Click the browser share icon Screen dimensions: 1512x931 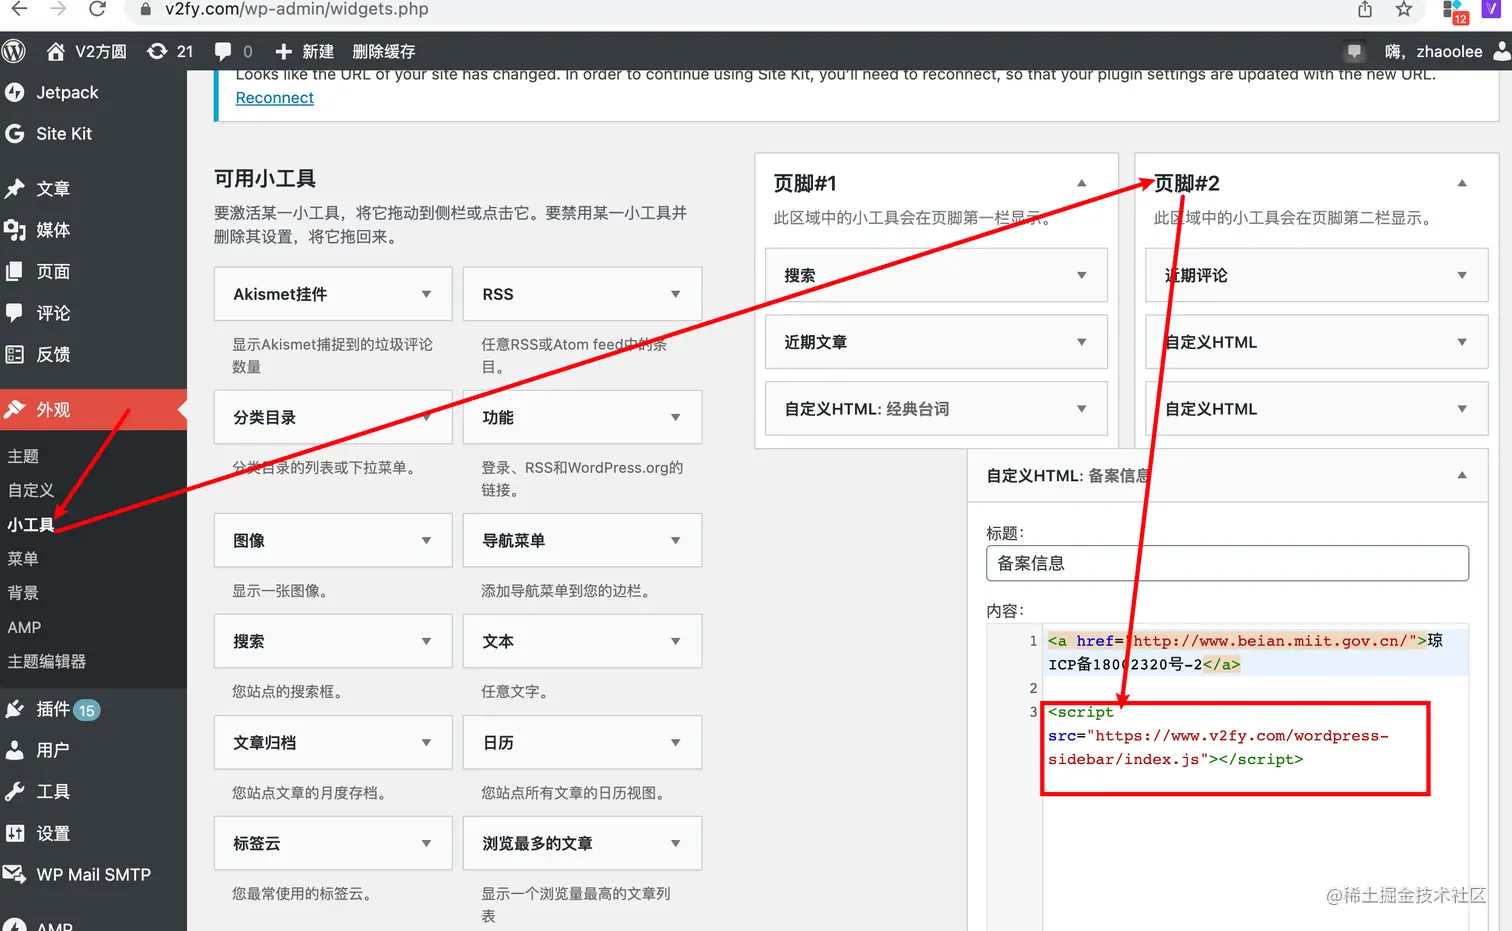click(x=1365, y=9)
